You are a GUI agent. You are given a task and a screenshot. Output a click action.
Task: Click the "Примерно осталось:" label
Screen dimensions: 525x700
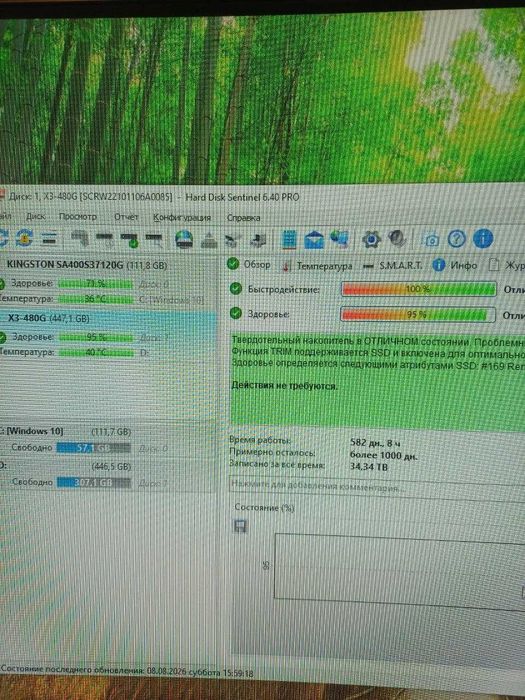tap(272, 452)
